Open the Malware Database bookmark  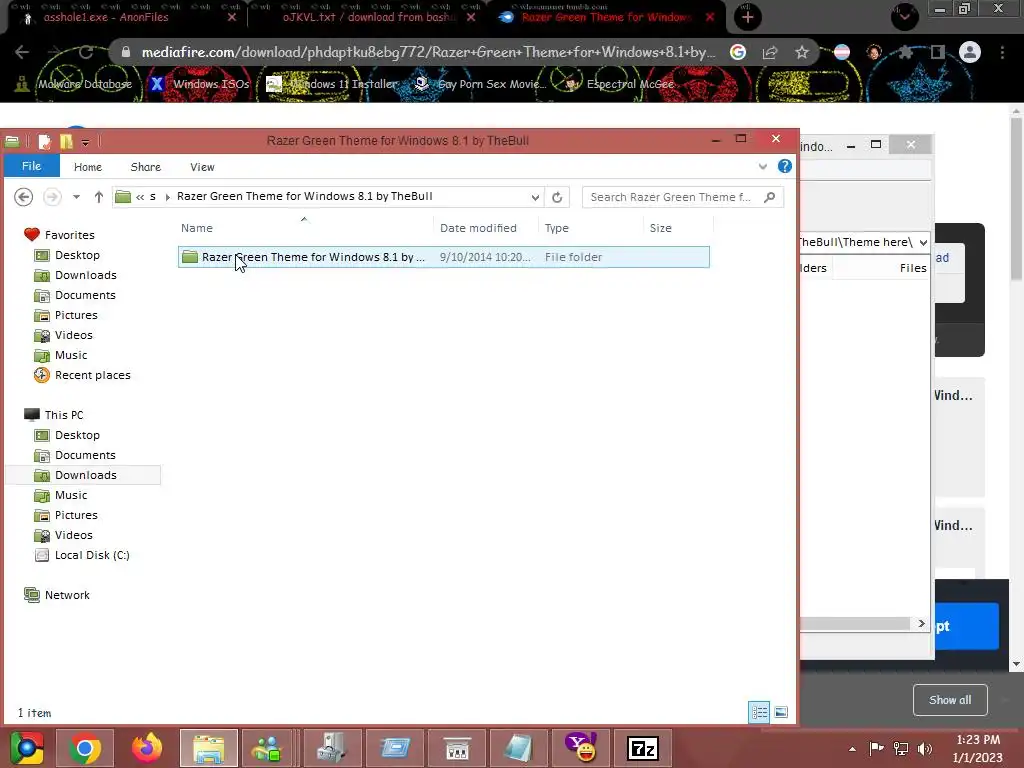click(x=74, y=84)
